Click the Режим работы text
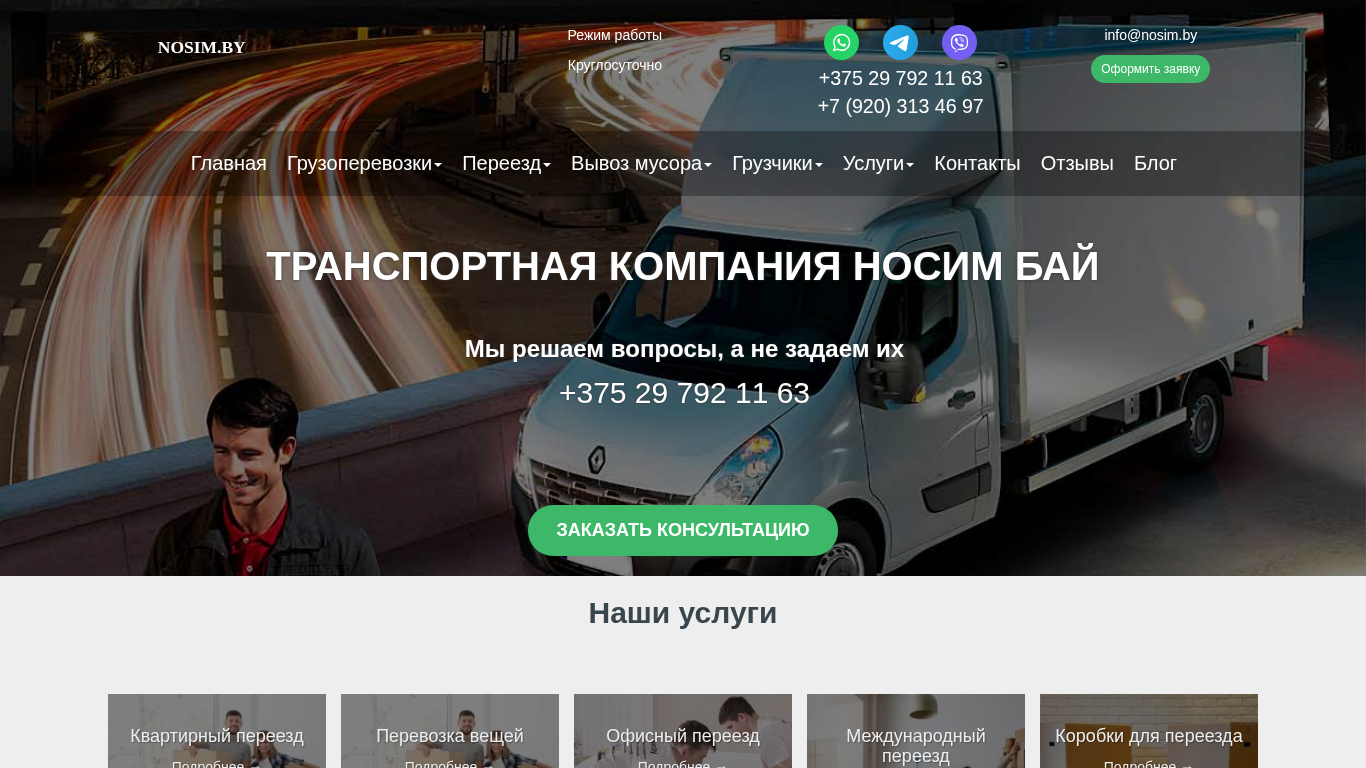This screenshot has width=1366, height=768. tap(615, 35)
